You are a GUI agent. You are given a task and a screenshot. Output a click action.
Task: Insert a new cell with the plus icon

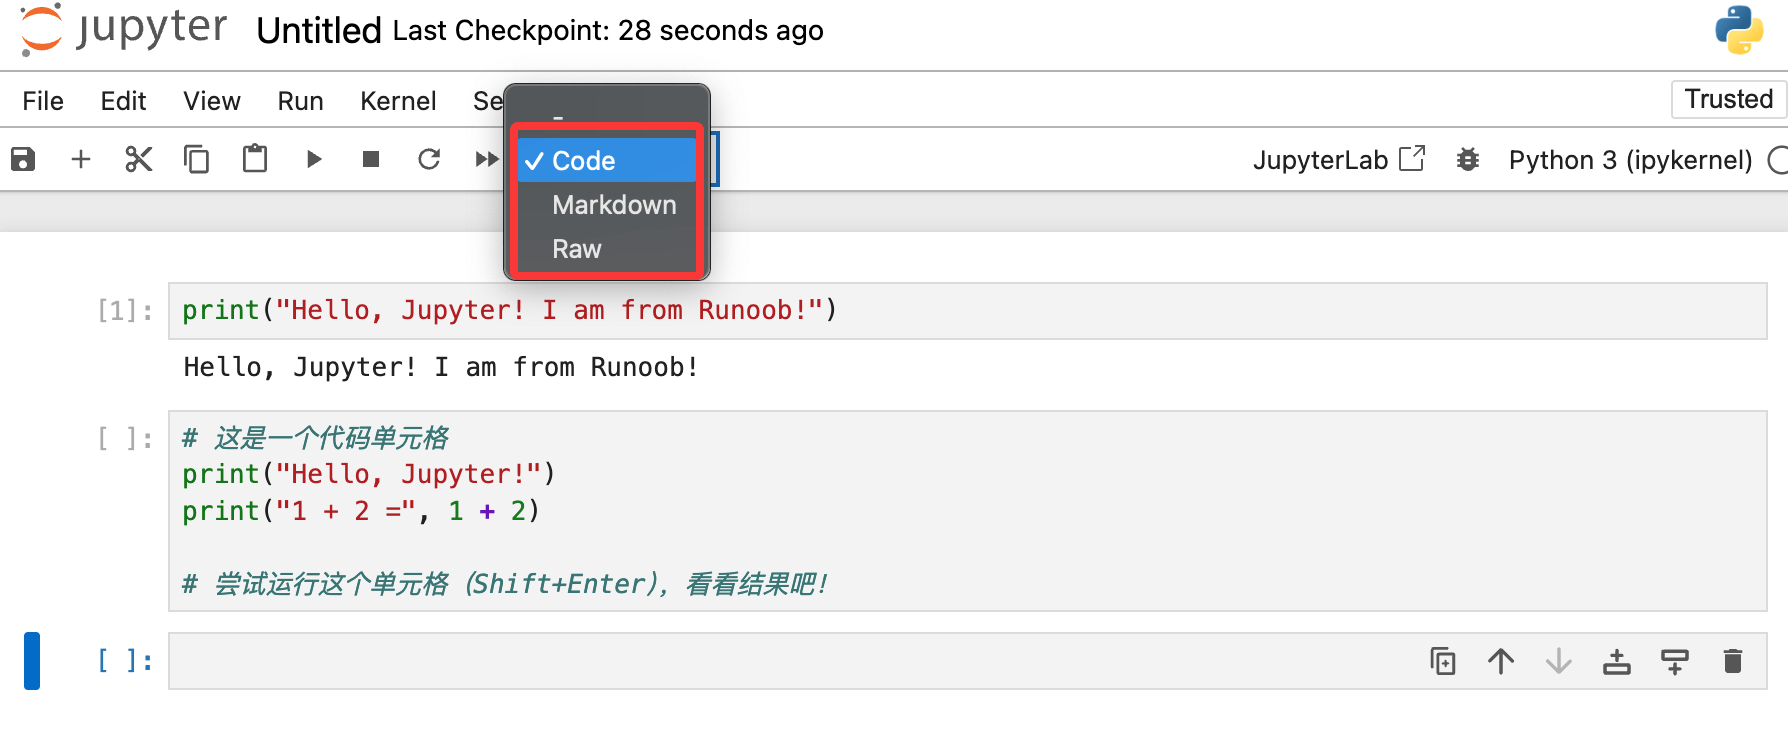point(81,159)
